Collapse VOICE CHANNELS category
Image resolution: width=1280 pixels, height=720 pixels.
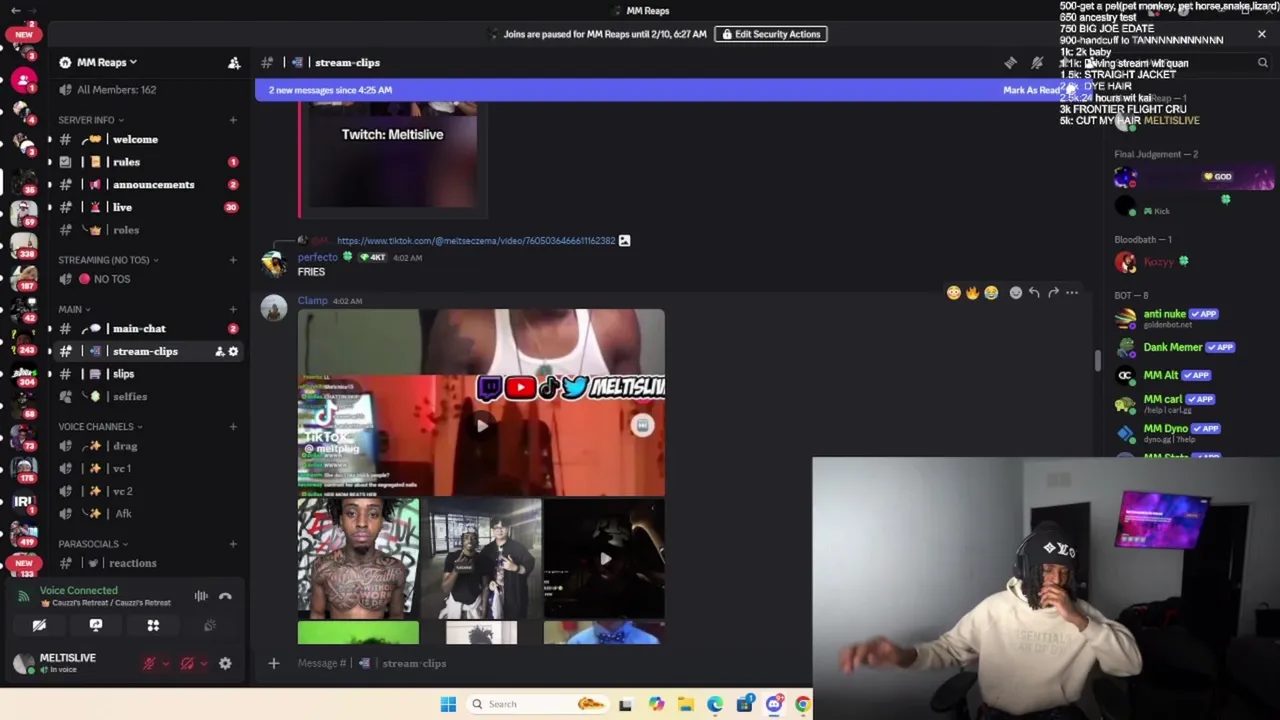(100, 427)
